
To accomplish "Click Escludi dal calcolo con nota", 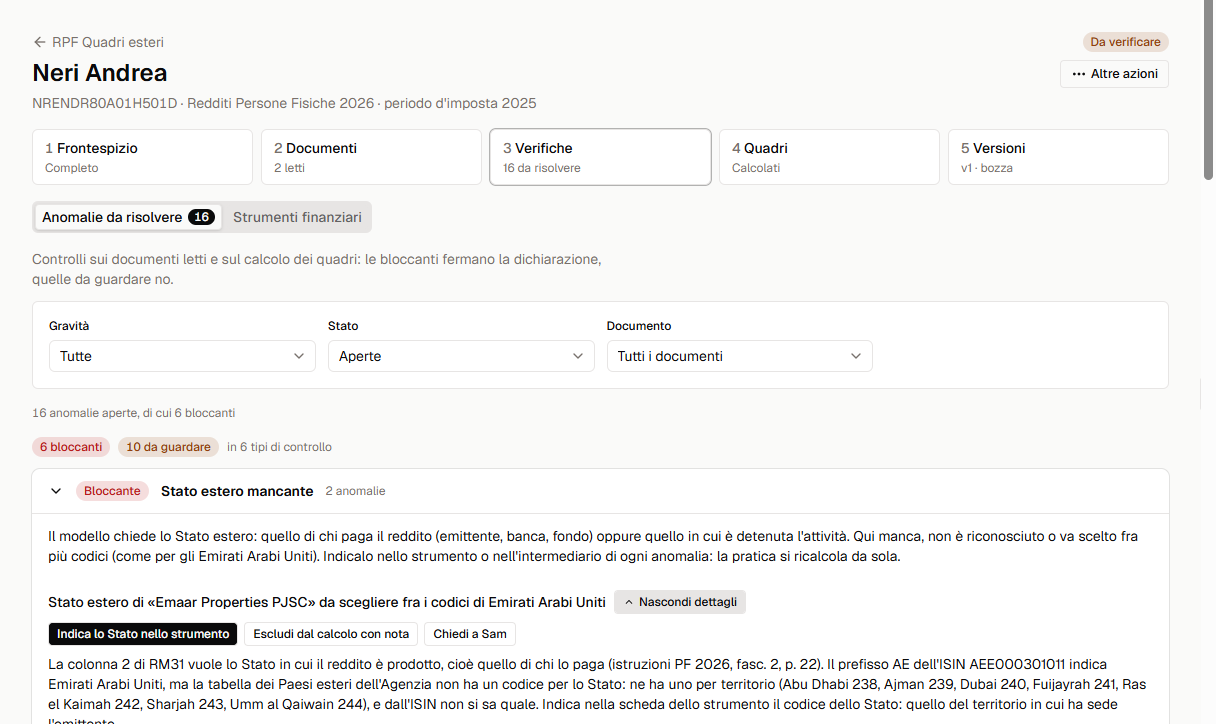I will pos(331,634).
